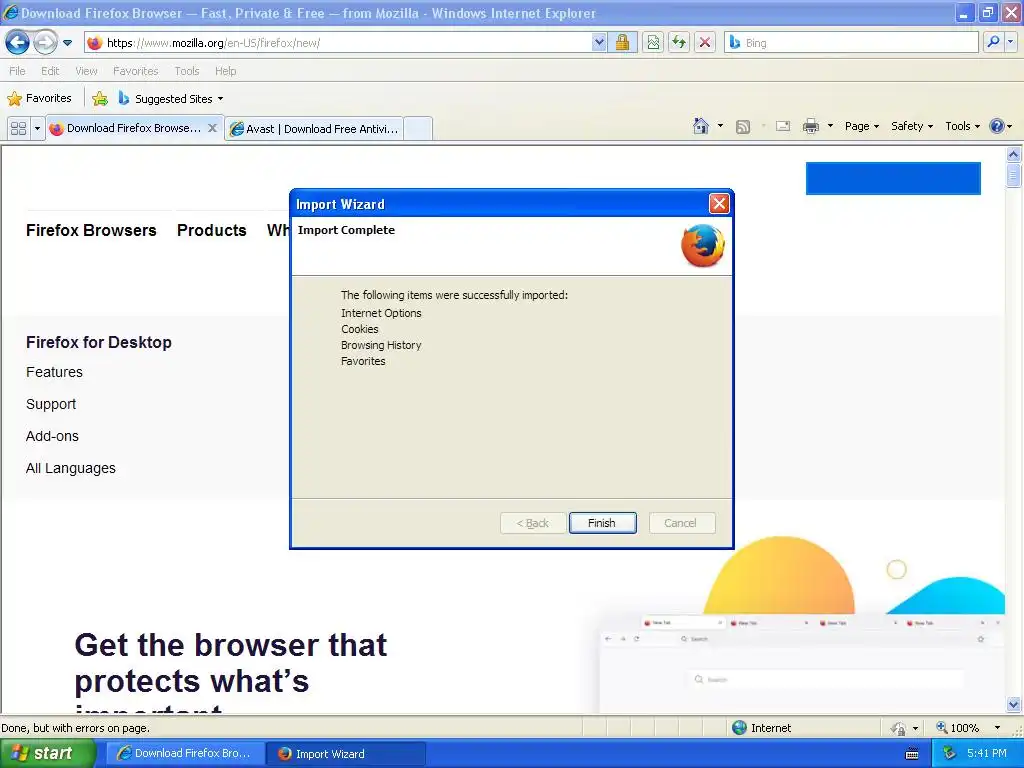1024x768 pixels.
Task: Click the page scrollbar up arrow
Action: [x=1014, y=155]
